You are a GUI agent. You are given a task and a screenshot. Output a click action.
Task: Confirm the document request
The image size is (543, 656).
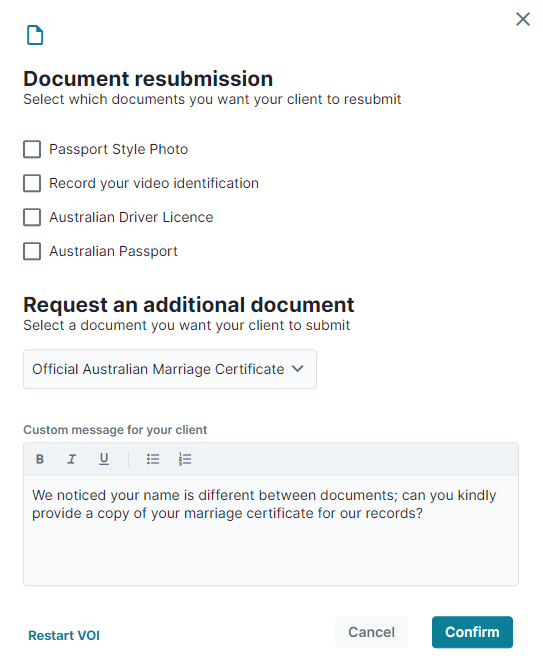[472, 632]
